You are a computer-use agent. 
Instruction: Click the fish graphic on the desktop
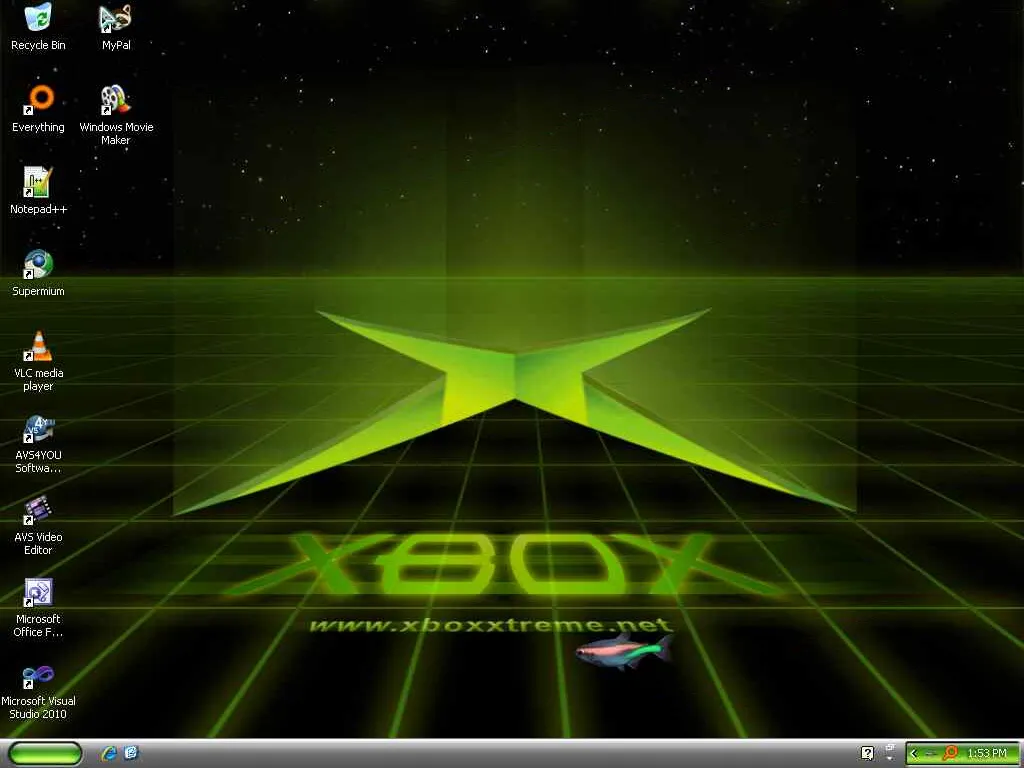[x=624, y=650]
